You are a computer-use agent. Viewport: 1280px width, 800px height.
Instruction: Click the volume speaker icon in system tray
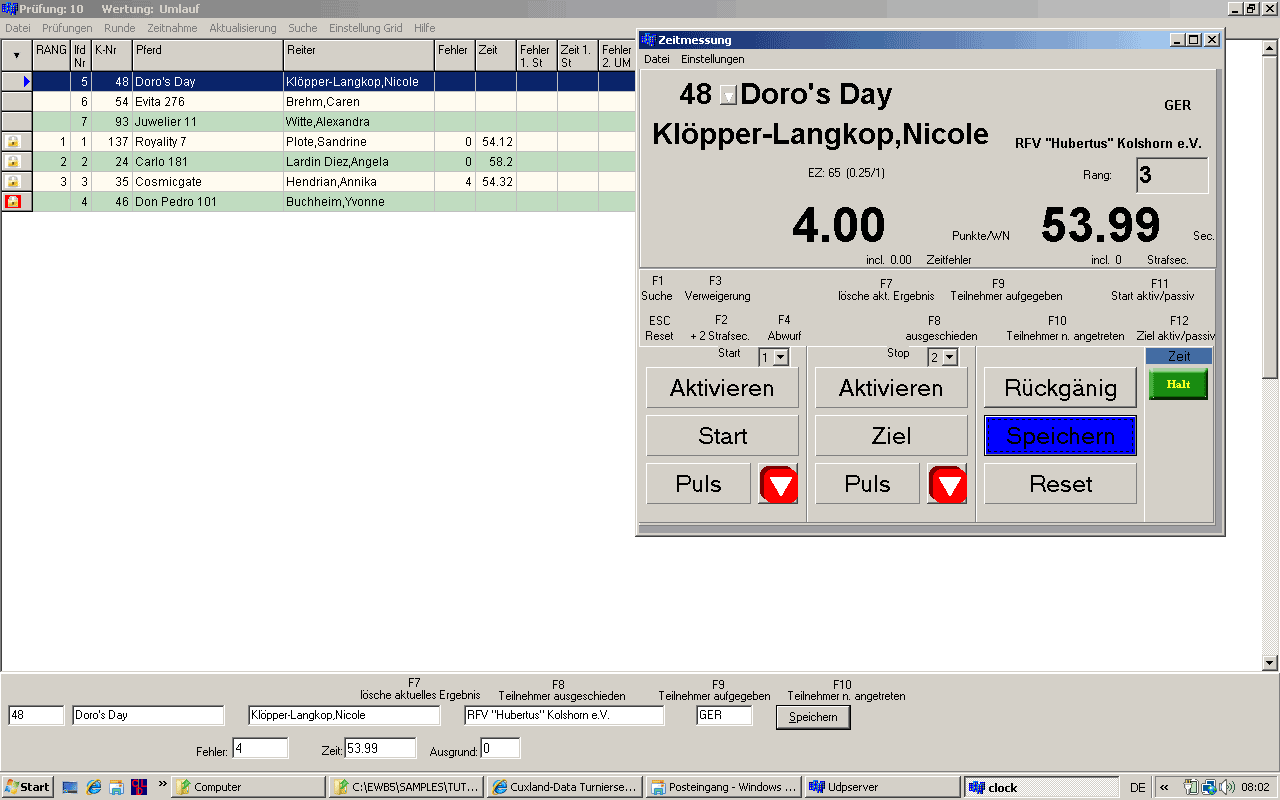[1227, 787]
